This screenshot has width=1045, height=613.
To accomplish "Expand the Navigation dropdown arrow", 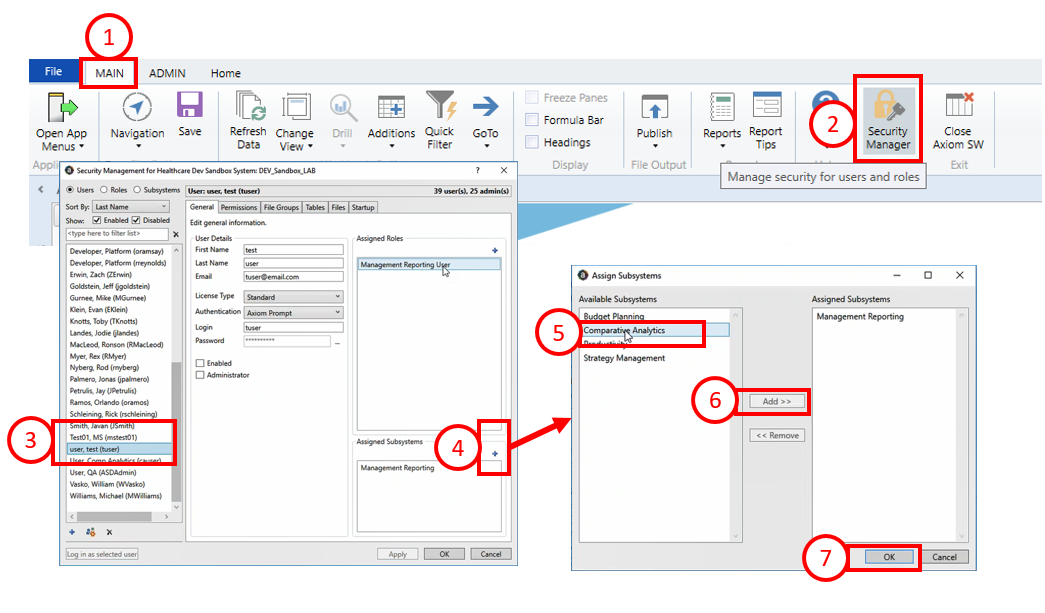I will [138, 146].
